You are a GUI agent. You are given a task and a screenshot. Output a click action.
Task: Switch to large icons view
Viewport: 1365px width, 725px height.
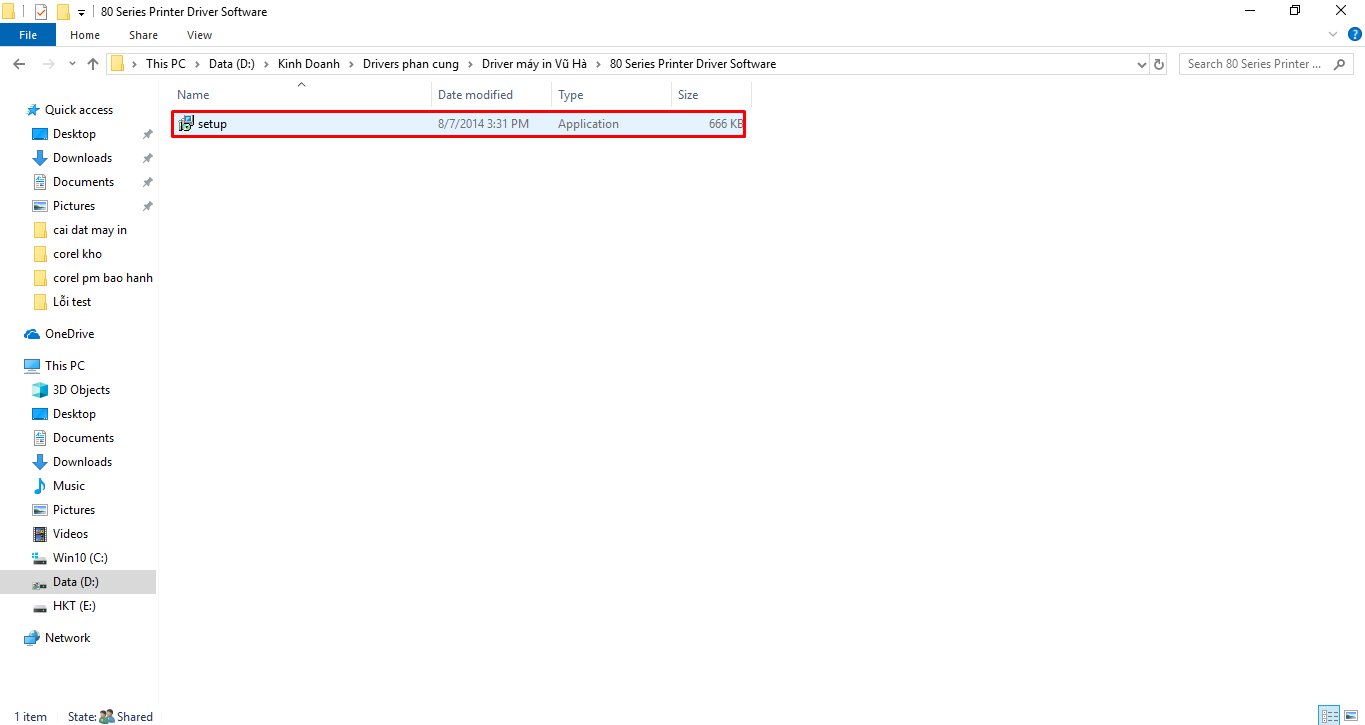[x=1350, y=716]
